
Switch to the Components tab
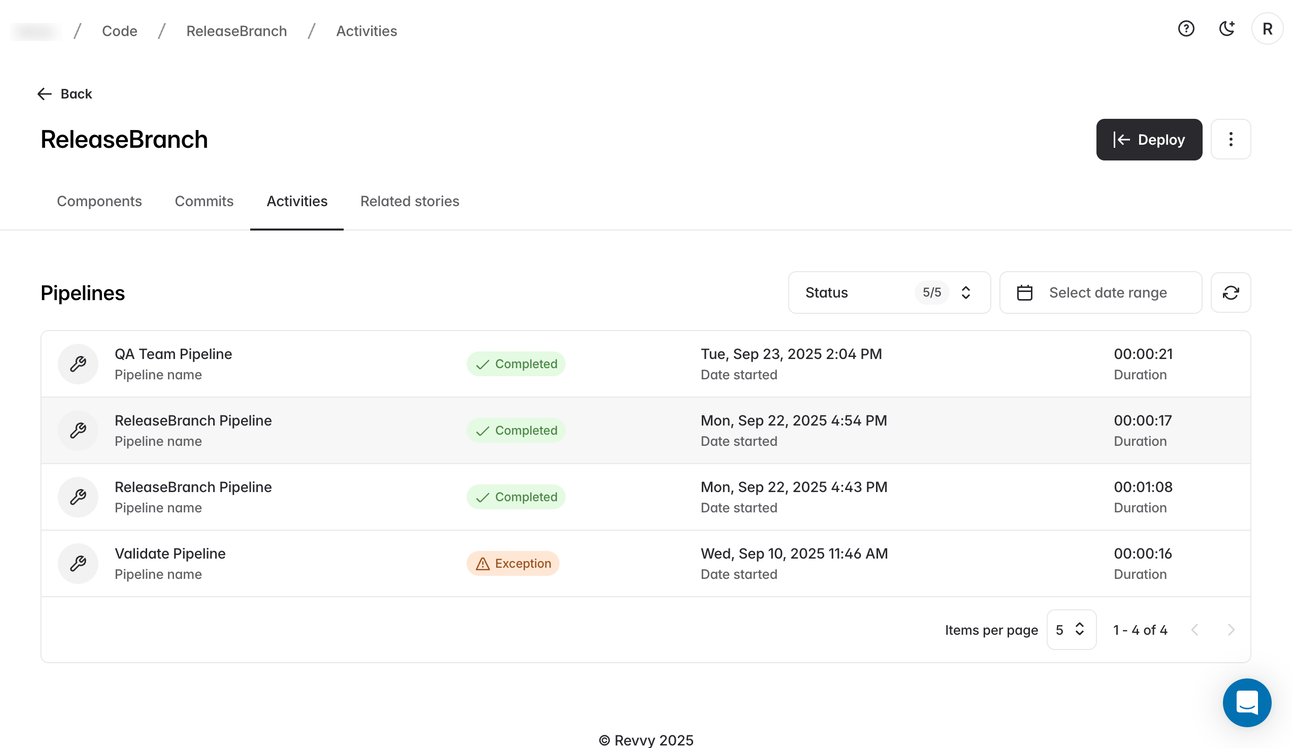(x=99, y=201)
